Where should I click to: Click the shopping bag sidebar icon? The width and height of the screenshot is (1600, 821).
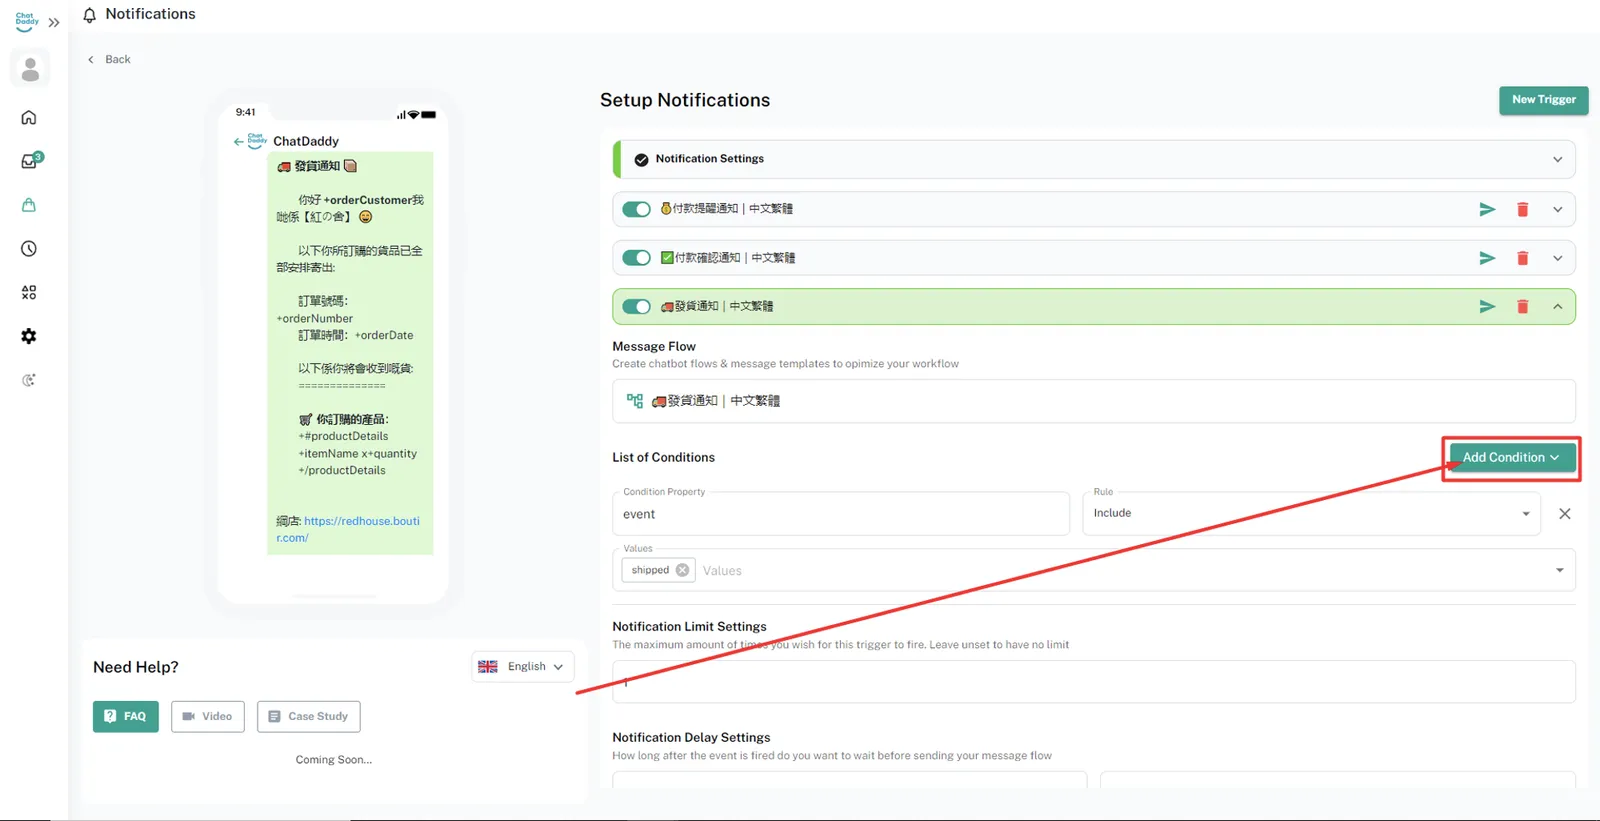29,205
